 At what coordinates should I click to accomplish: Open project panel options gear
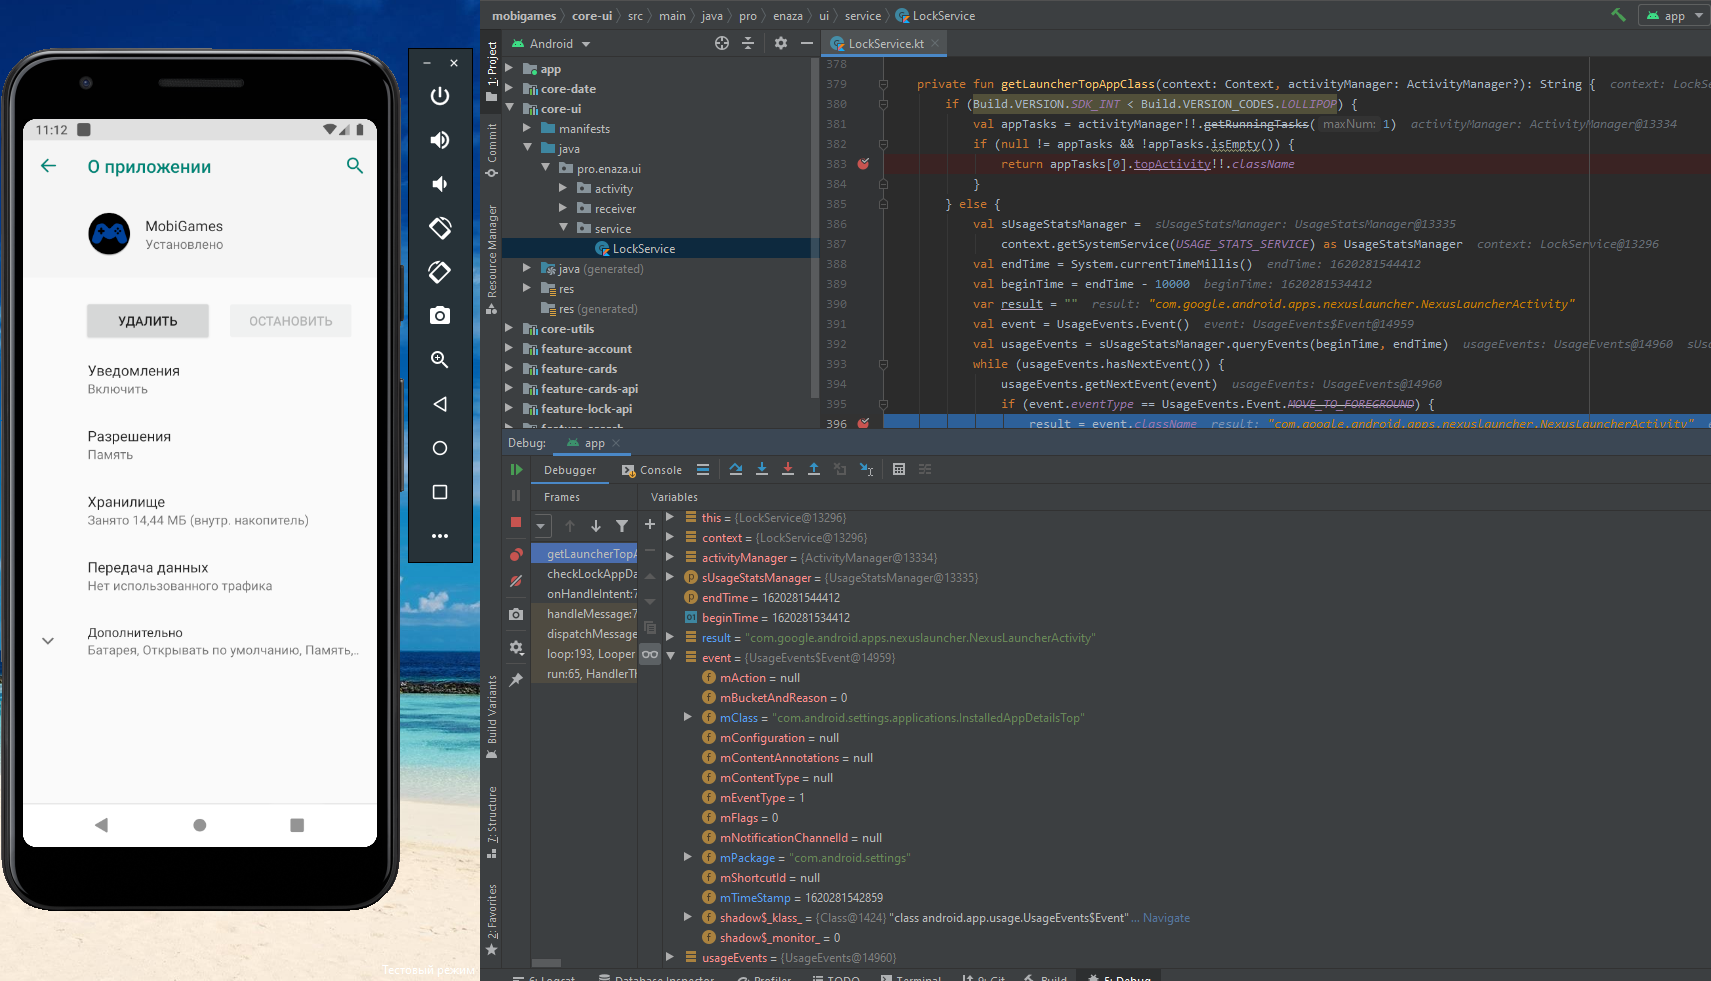pyautogui.click(x=781, y=43)
